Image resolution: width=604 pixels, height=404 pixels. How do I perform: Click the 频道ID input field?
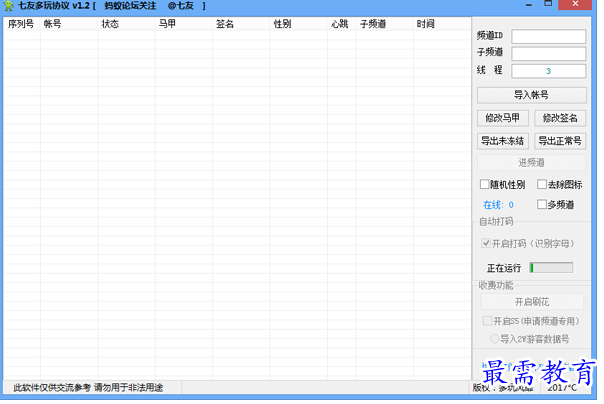pyautogui.click(x=549, y=37)
